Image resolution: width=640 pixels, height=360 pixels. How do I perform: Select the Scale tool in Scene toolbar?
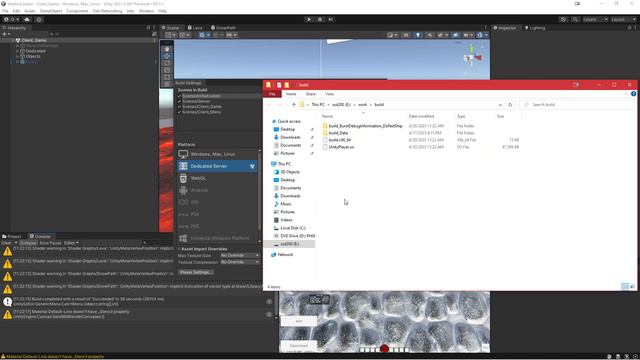[167, 70]
